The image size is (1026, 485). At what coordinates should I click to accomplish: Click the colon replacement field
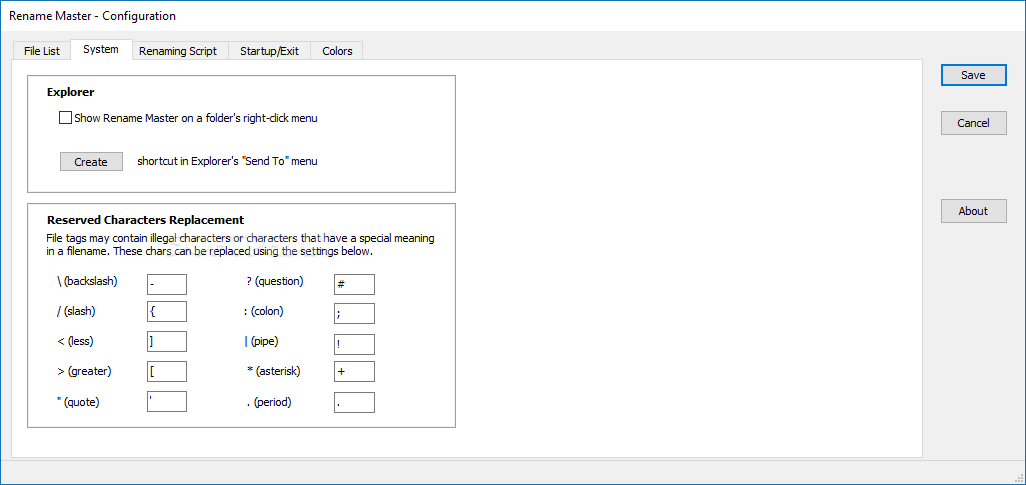(354, 314)
